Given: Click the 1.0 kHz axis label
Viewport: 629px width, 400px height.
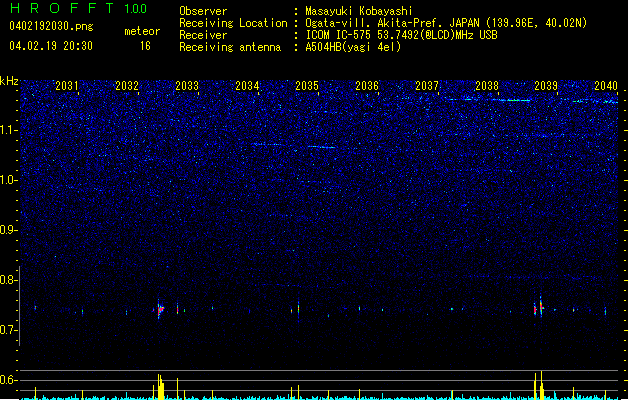Looking at the screenshot, I should pyautogui.click(x=9, y=180).
